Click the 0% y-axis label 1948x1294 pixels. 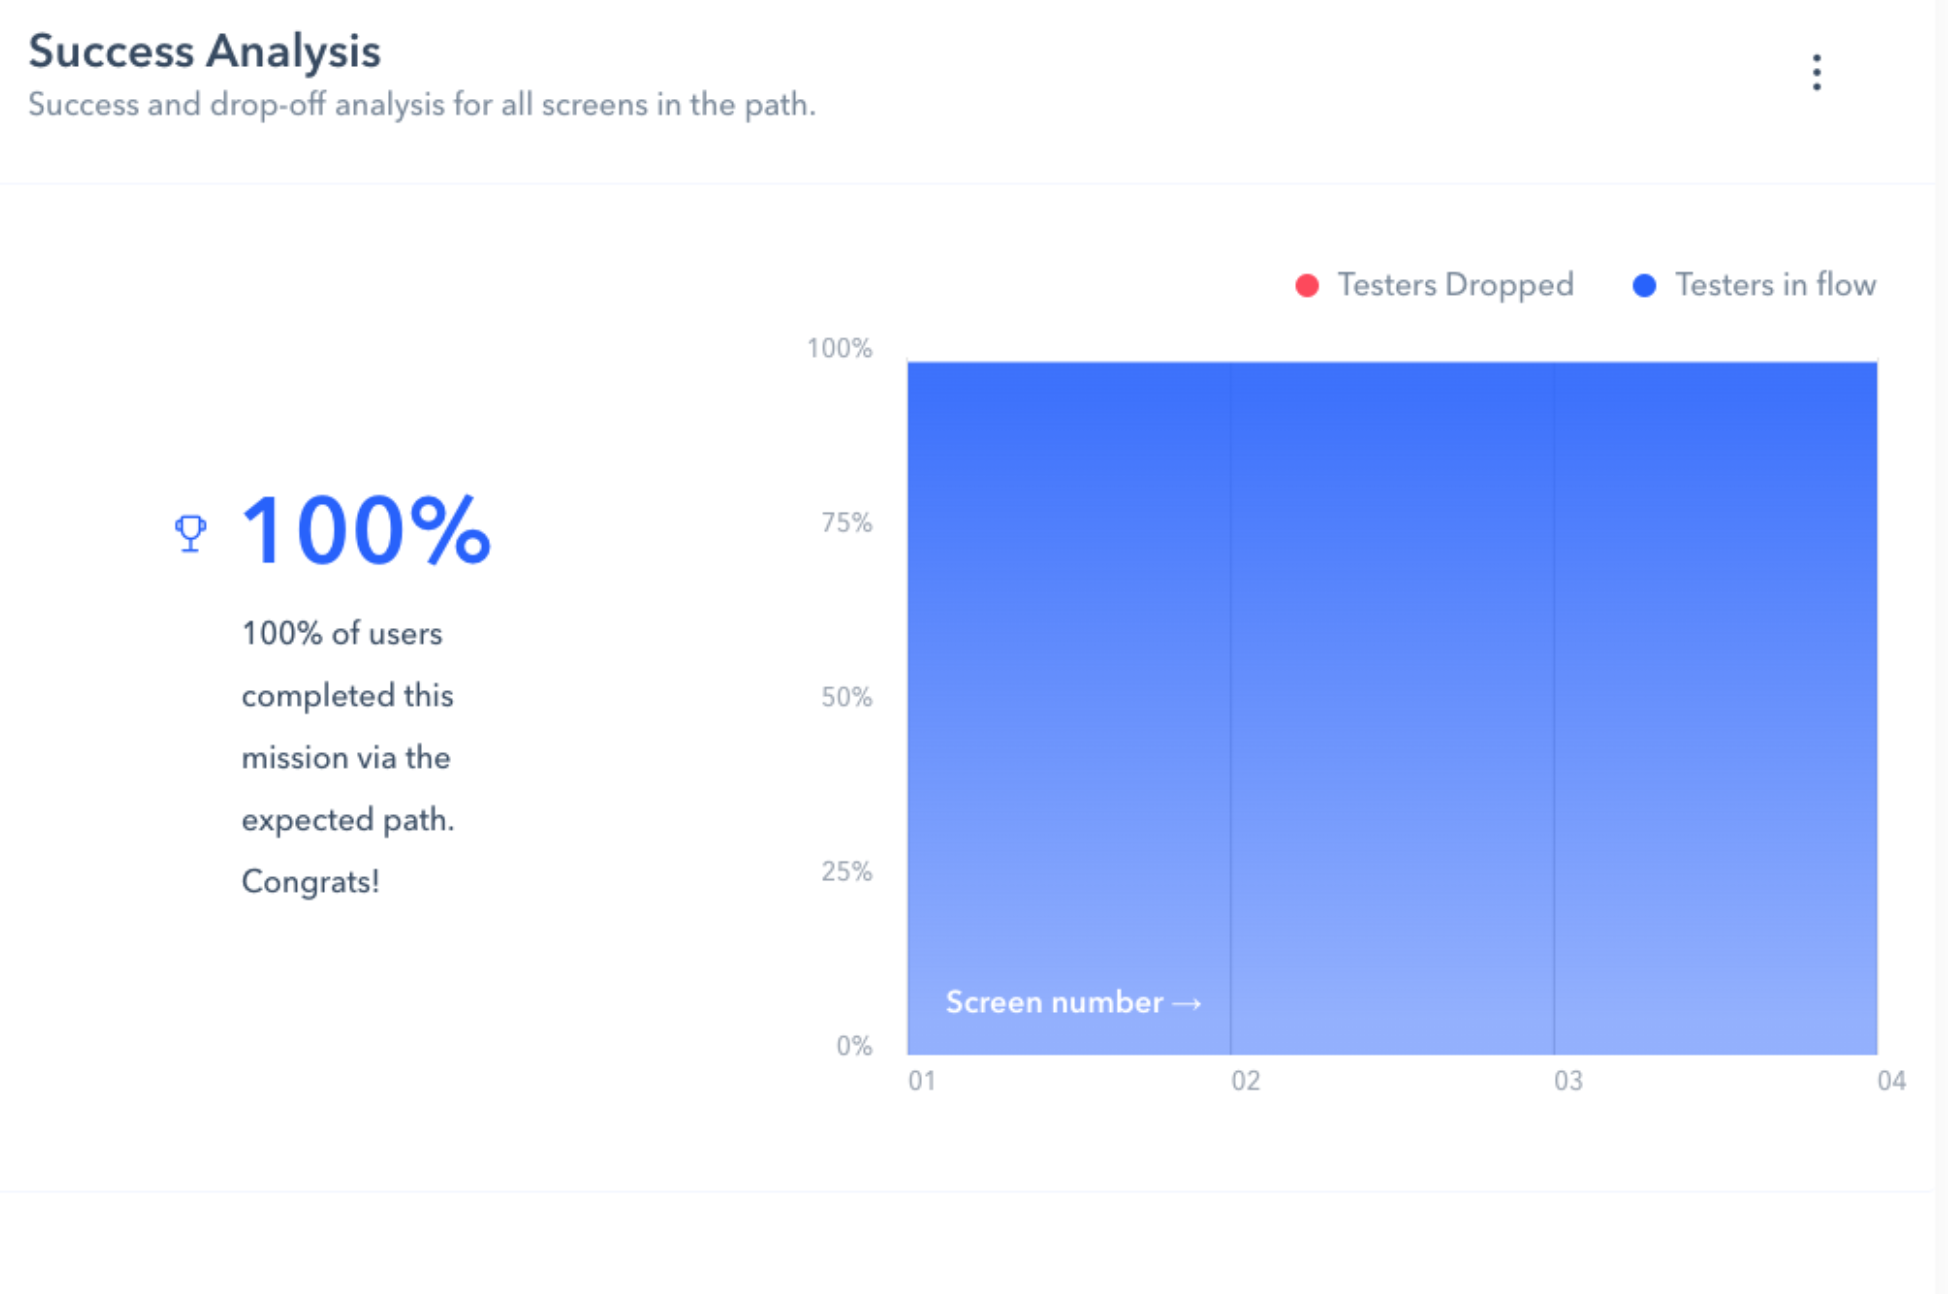[854, 1046]
